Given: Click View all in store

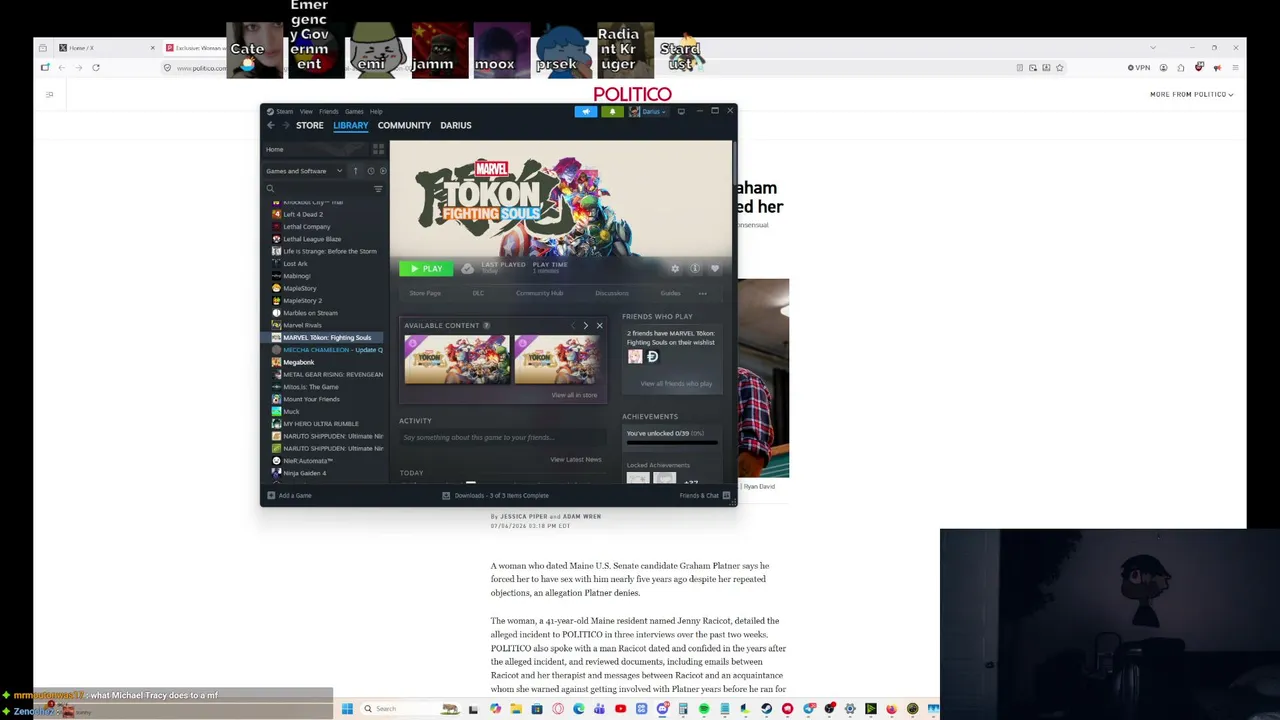Looking at the screenshot, I should 574,395.
